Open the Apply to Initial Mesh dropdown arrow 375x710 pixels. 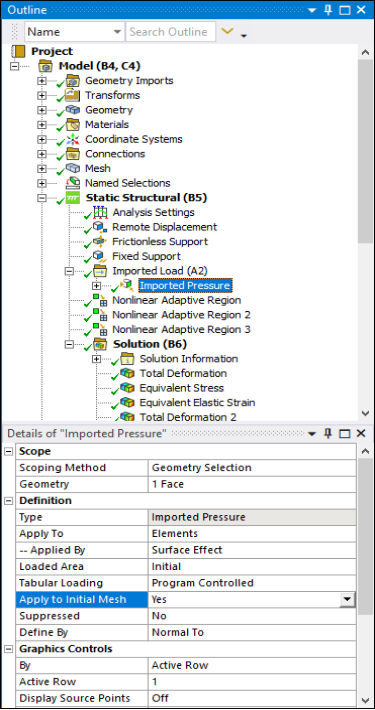tap(347, 600)
